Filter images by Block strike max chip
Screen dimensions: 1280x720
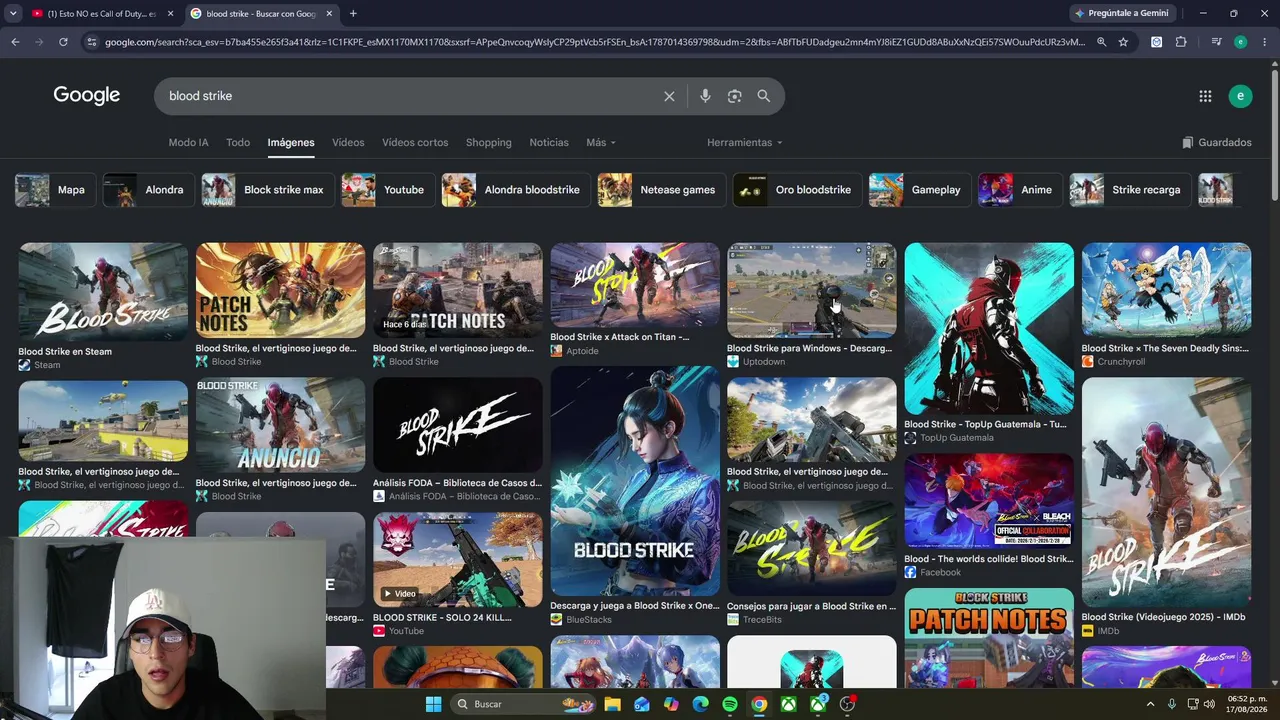coord(266,190)
